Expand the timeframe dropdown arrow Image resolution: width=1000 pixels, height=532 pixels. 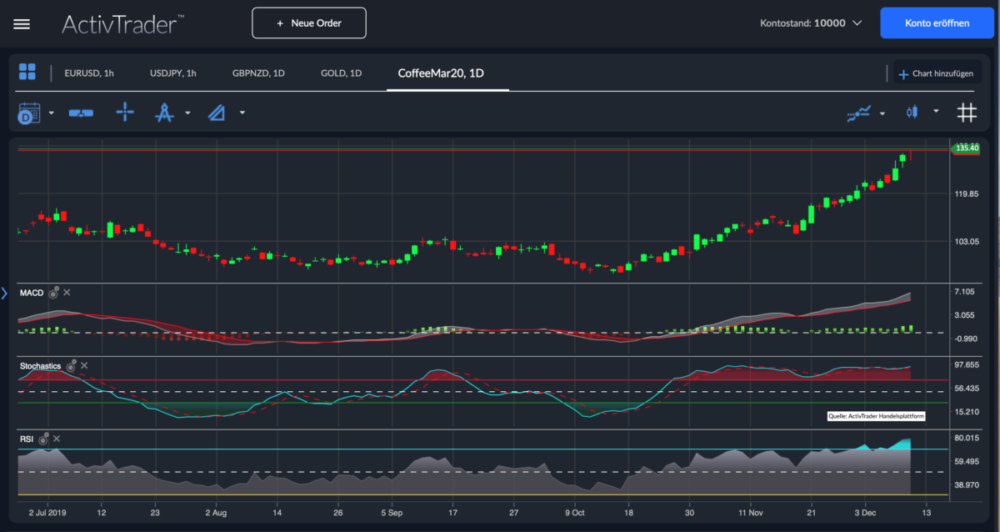52,113
